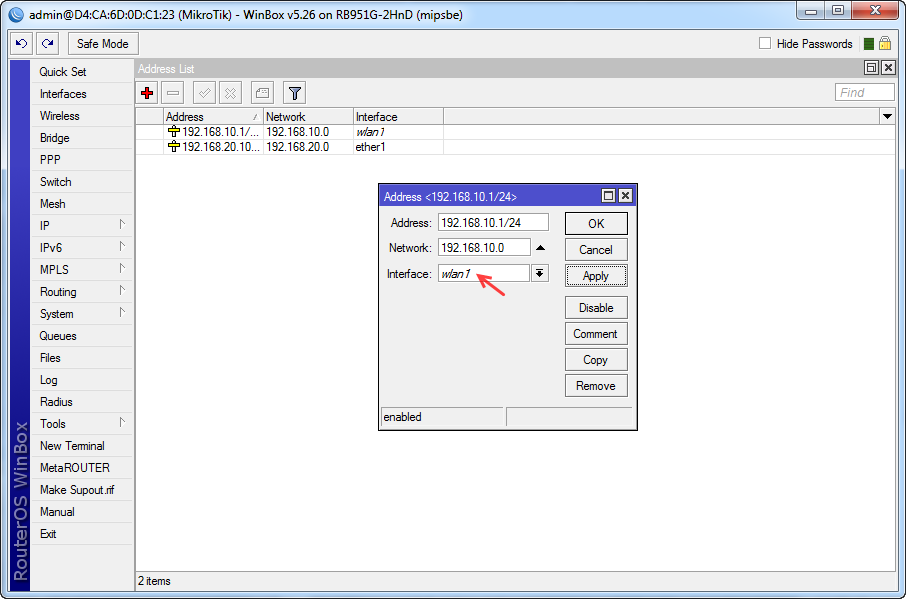The height and width of the screenshot is (599, 906).
Task: Open New Terminal
Action: pos(82,445)
